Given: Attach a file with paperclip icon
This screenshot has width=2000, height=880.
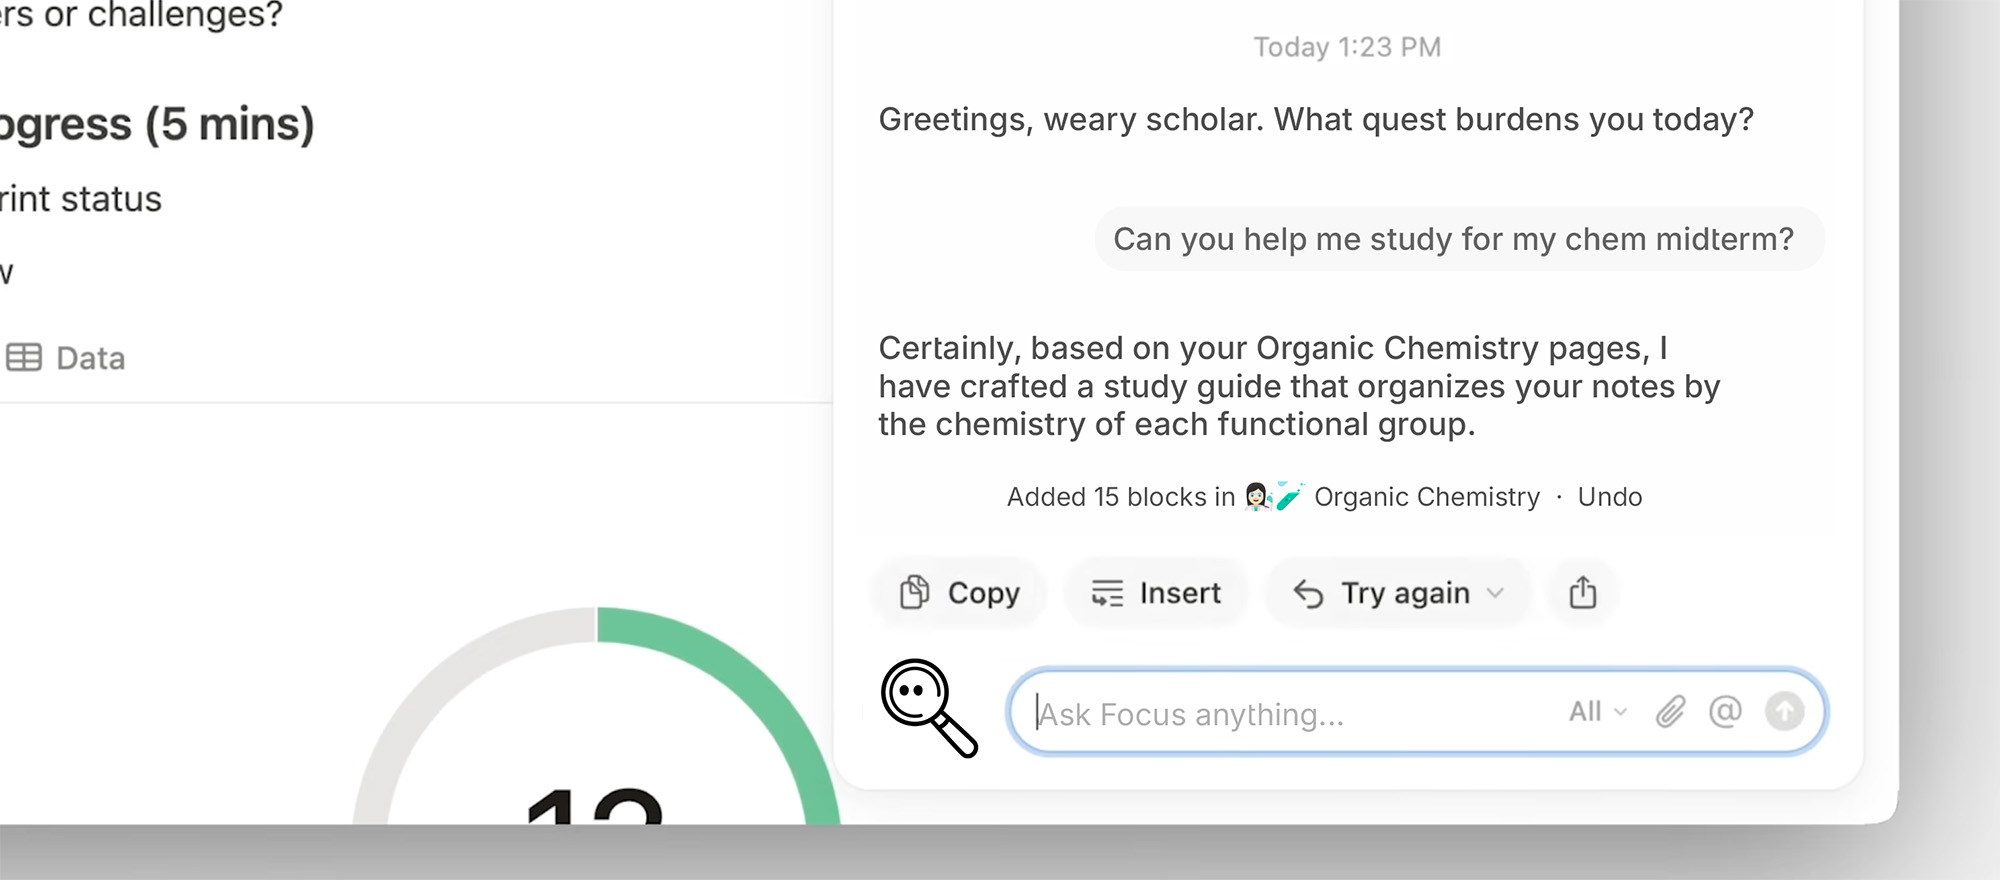Looking at the screenshot, I should click(x=1670, y=712).
